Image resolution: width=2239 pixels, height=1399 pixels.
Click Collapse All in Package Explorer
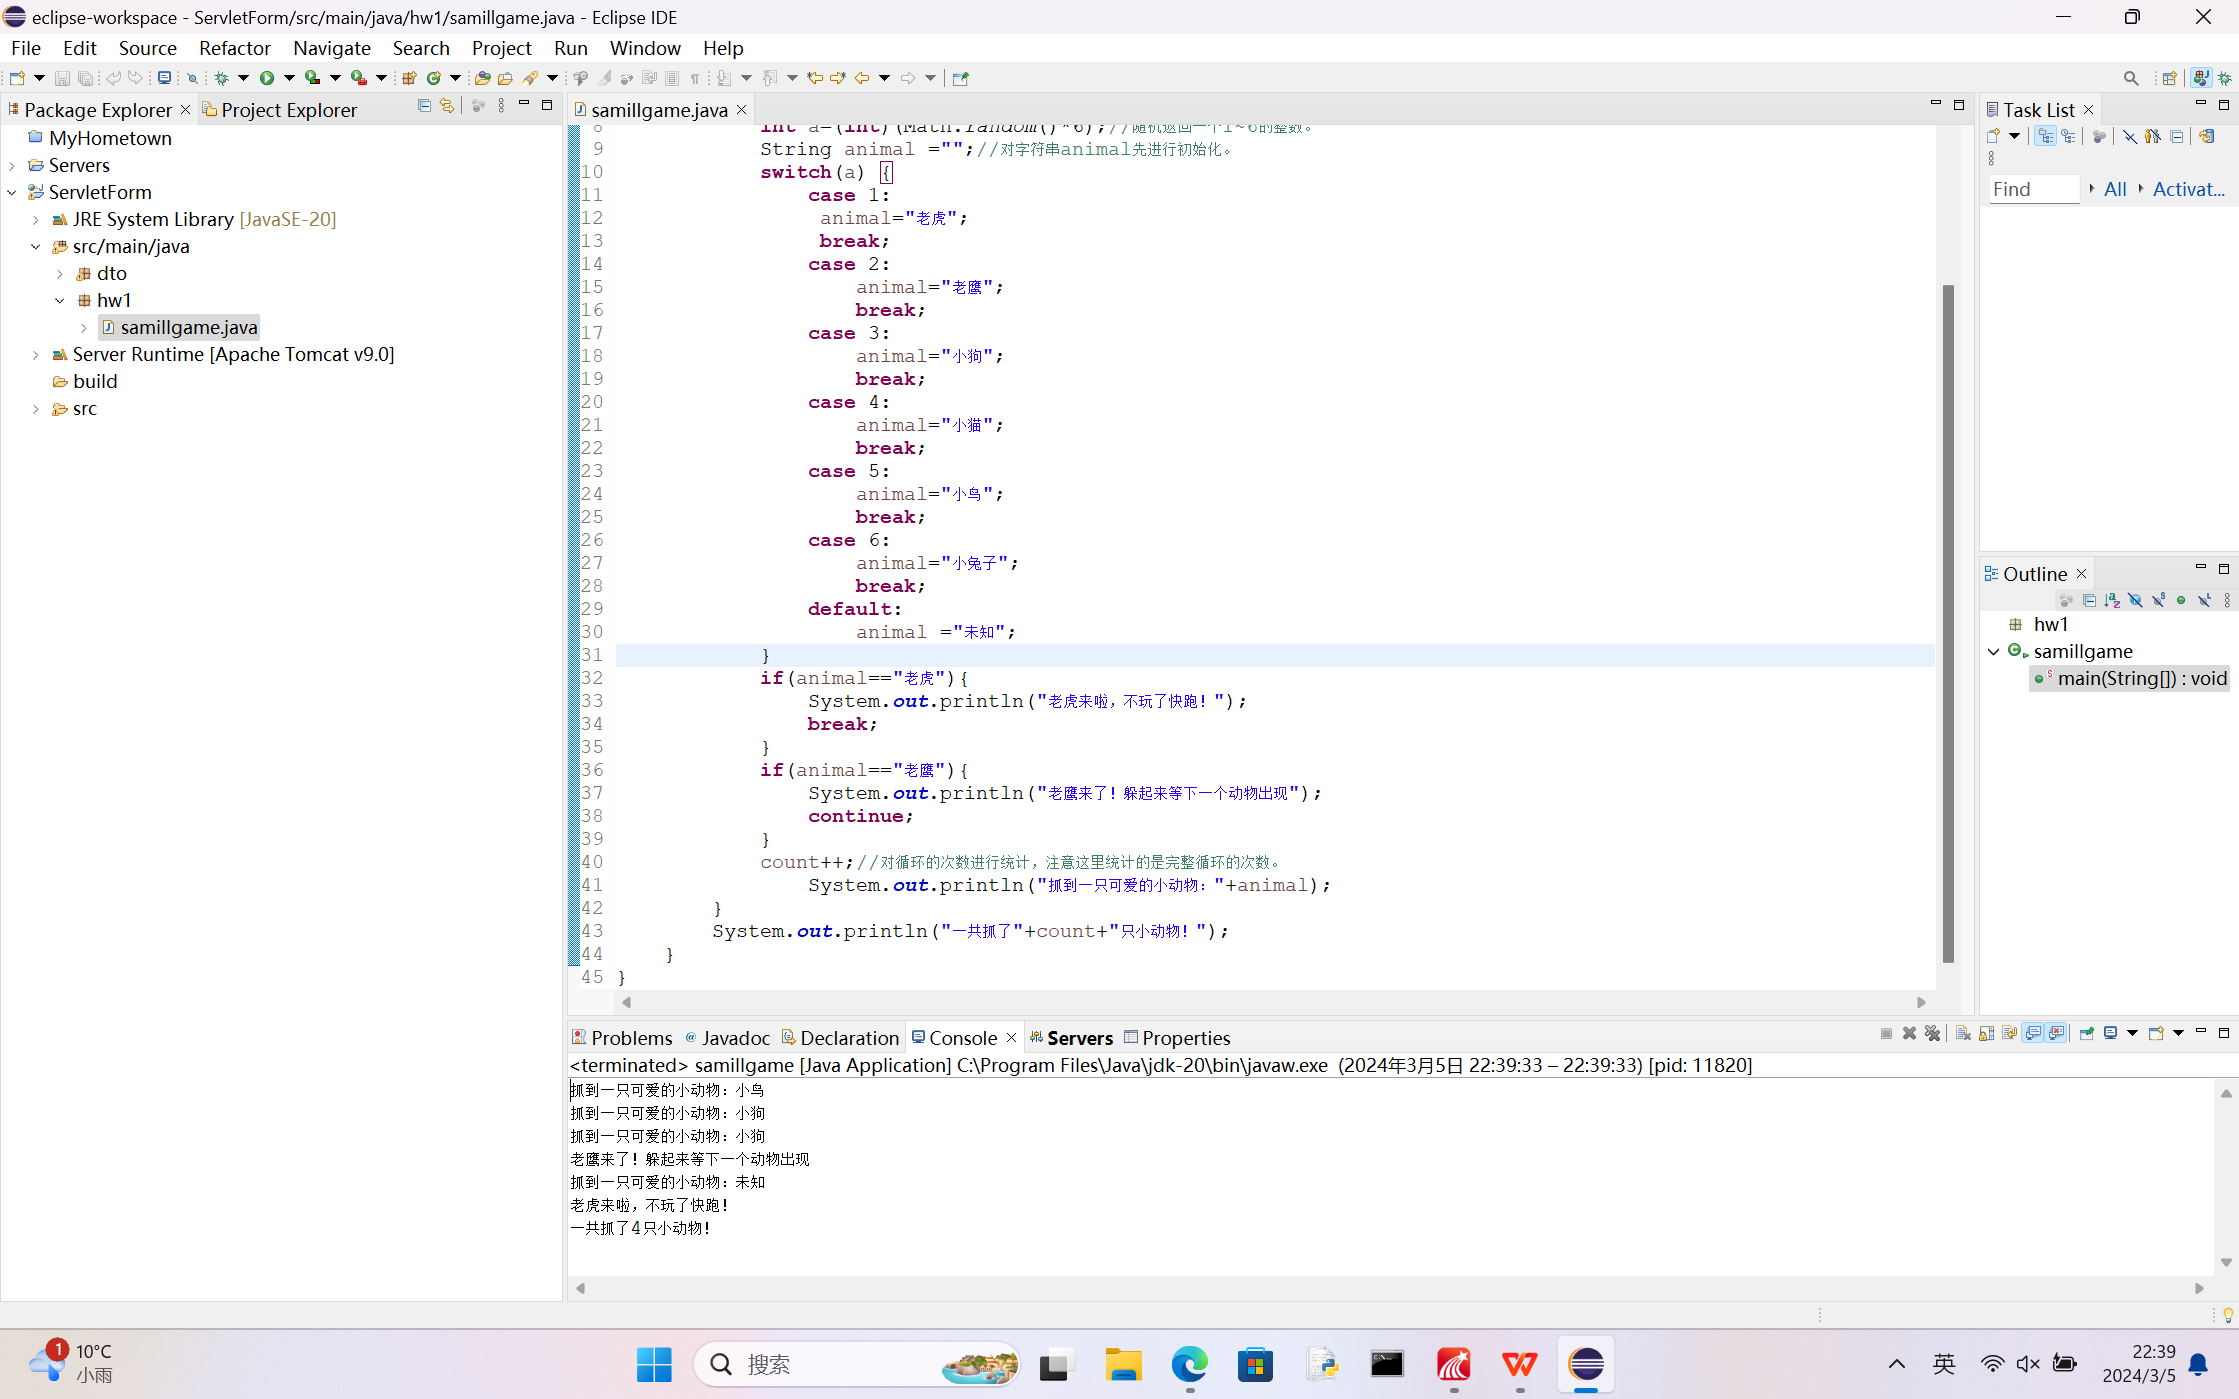[424, 106]
